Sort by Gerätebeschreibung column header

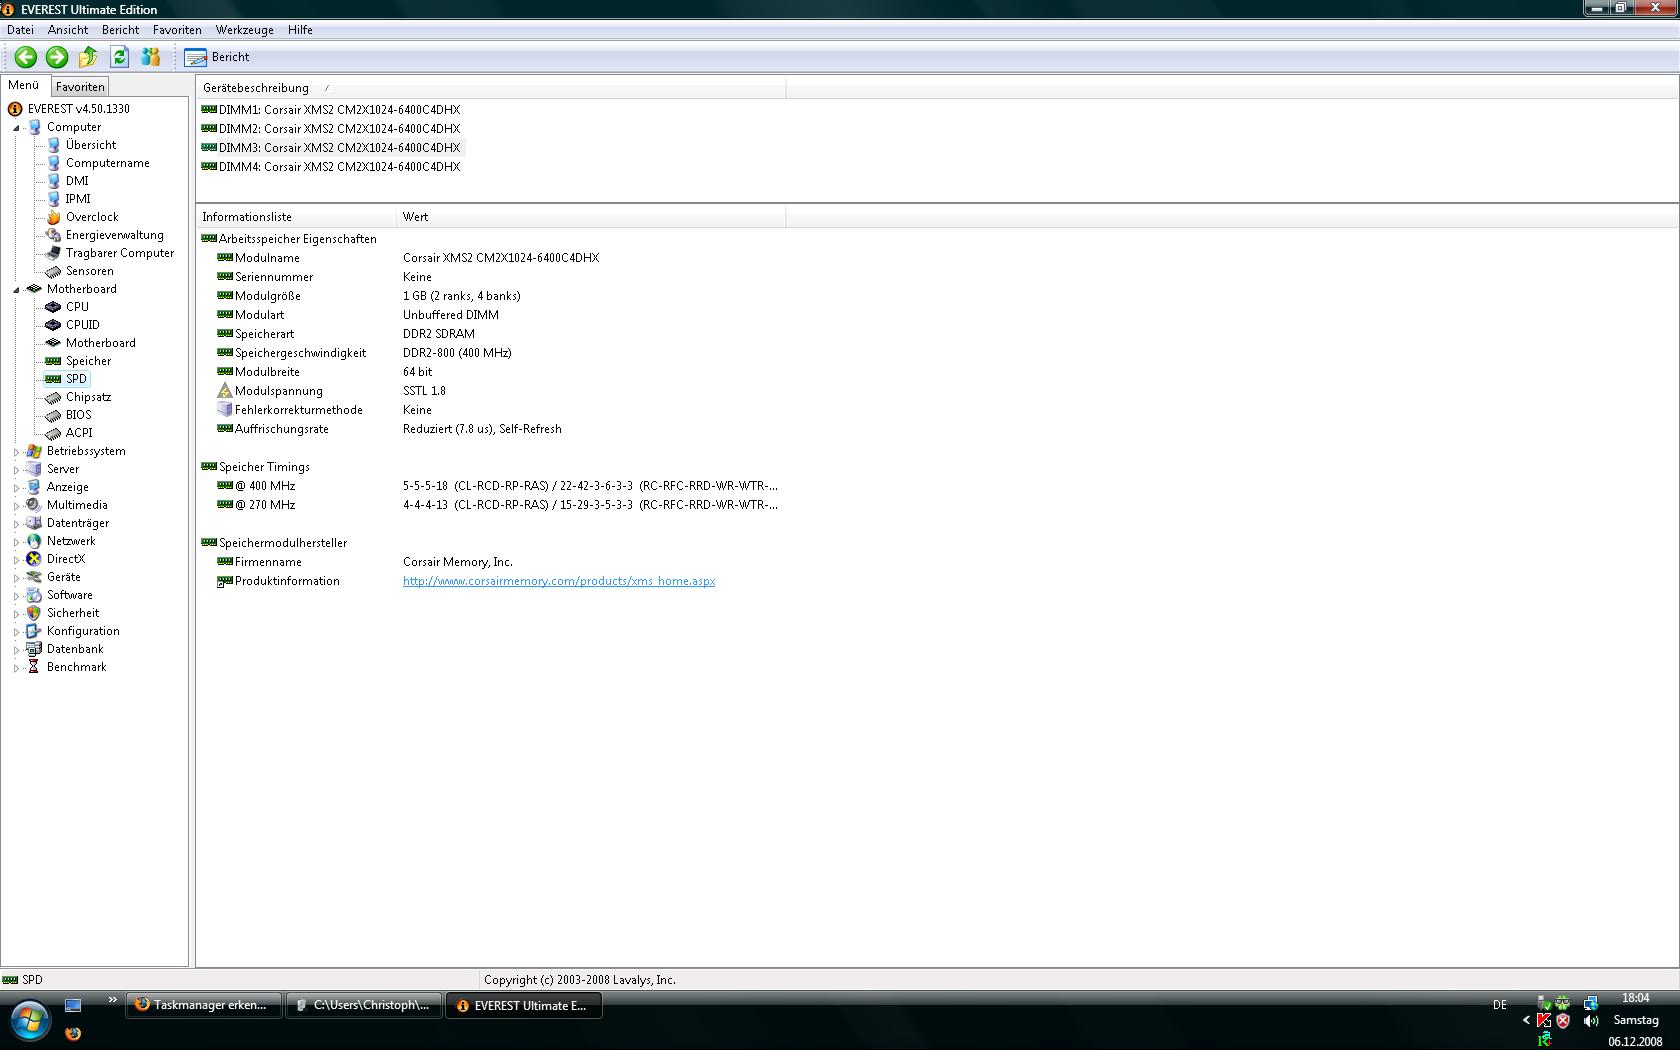click(x=491, y=88)
